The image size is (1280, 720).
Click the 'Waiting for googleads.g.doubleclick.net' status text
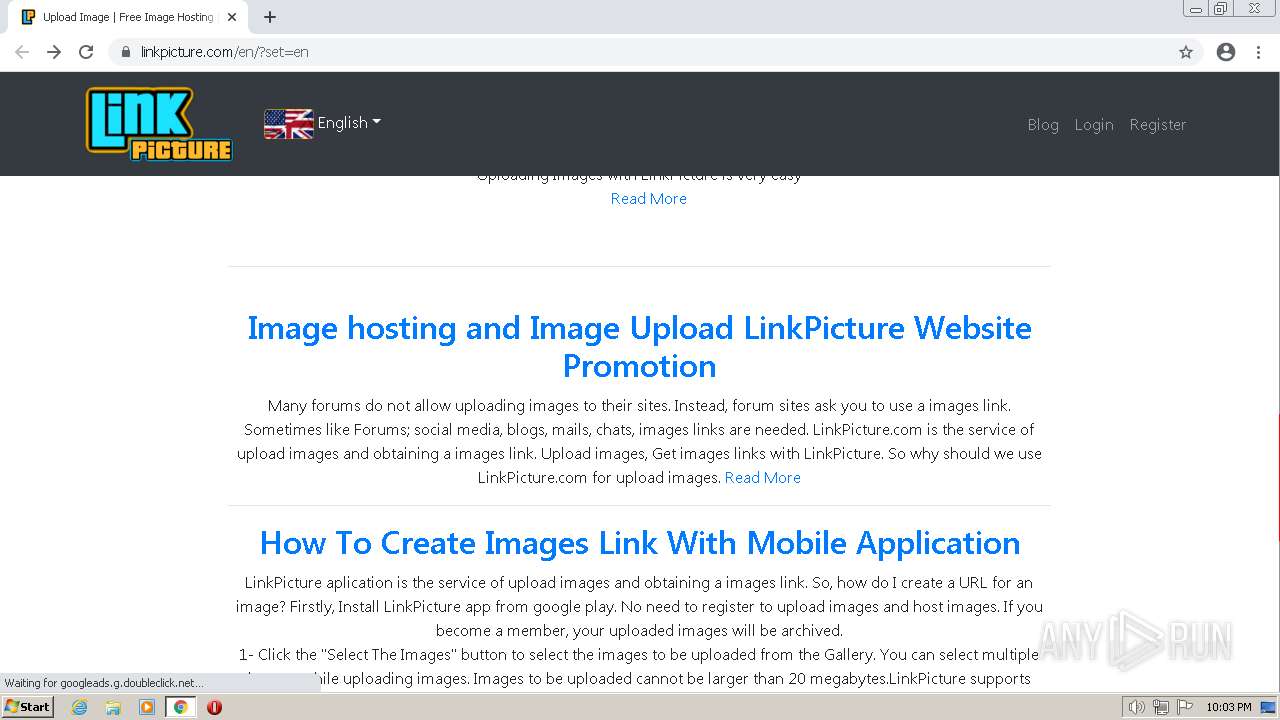(x=104, y=683)
